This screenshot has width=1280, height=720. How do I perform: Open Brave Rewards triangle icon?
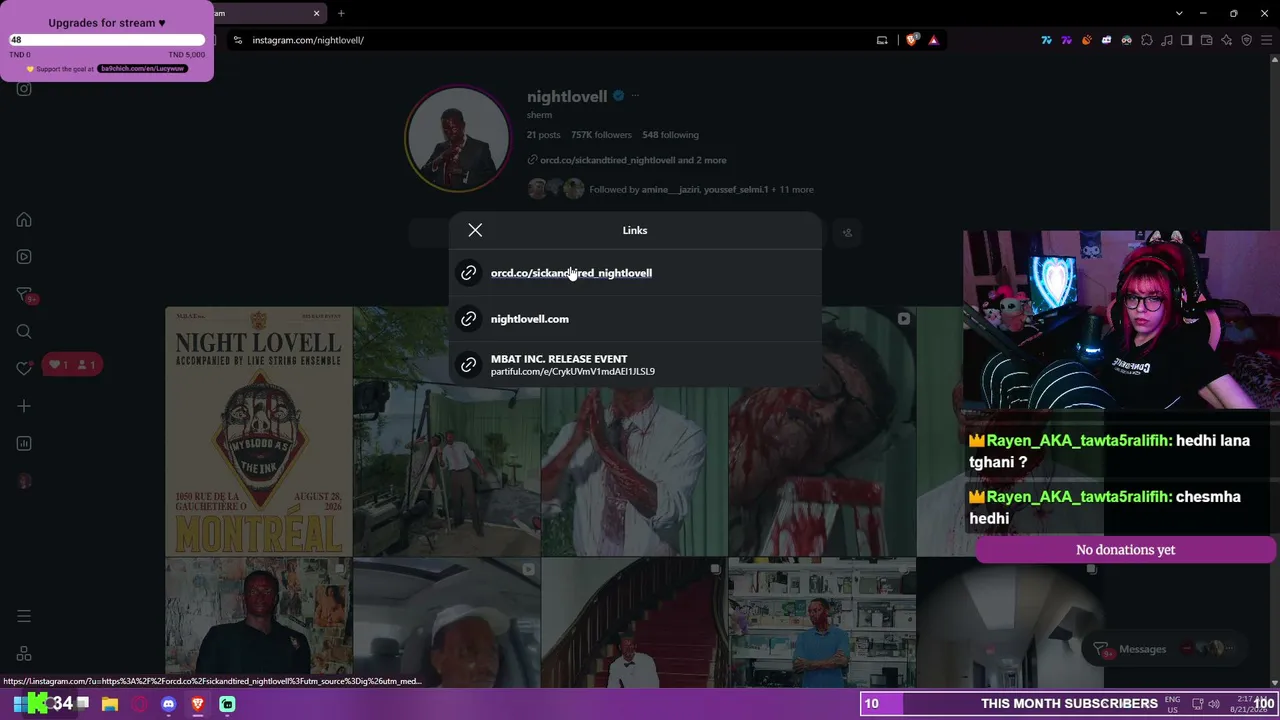pos(933,40)
